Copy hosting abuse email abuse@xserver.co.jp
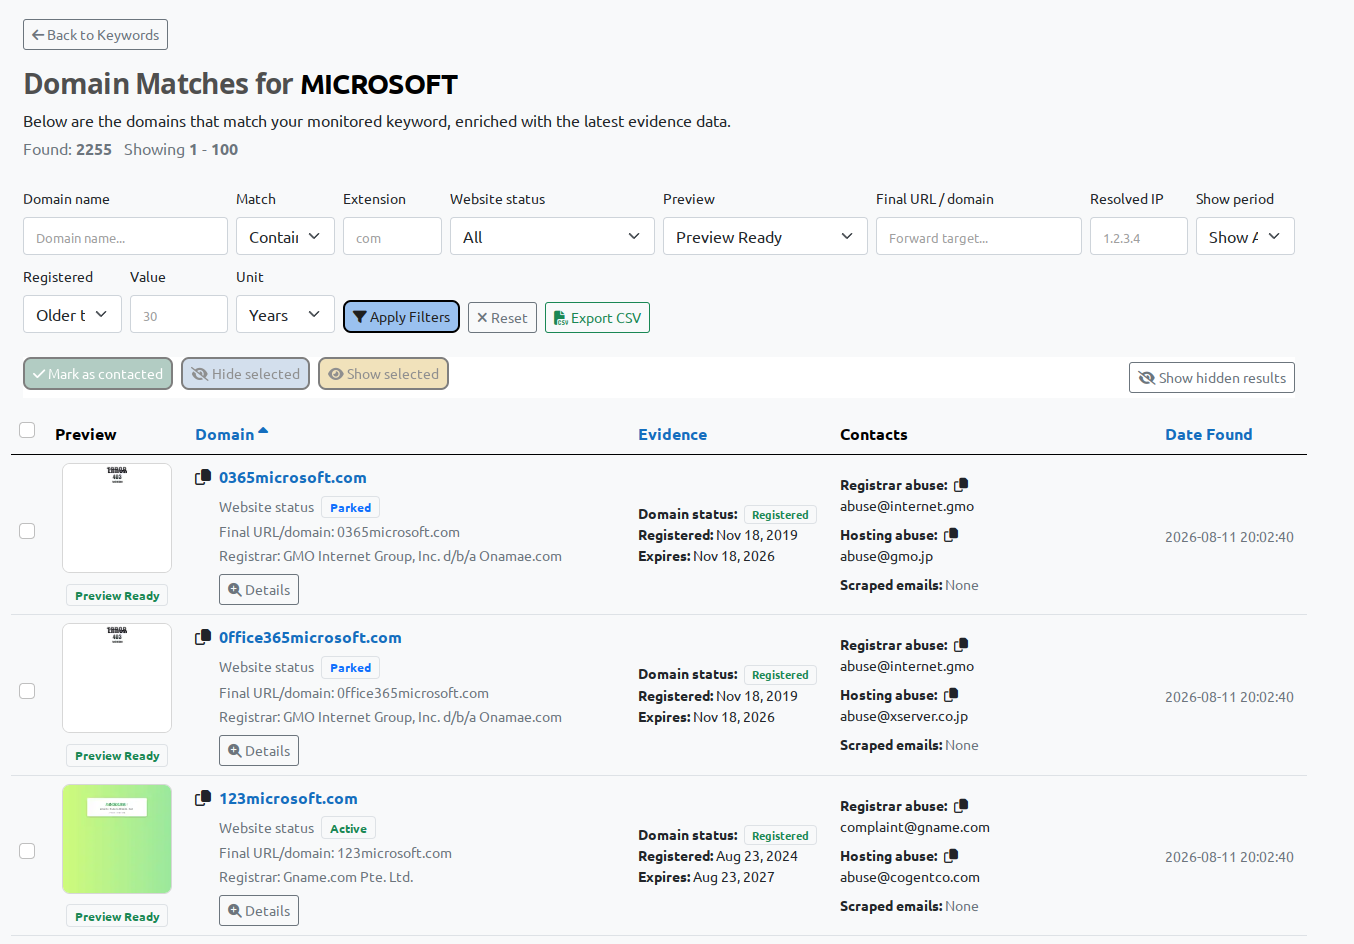This screenshot has height=944, width=1354. (x=951, y=695)
